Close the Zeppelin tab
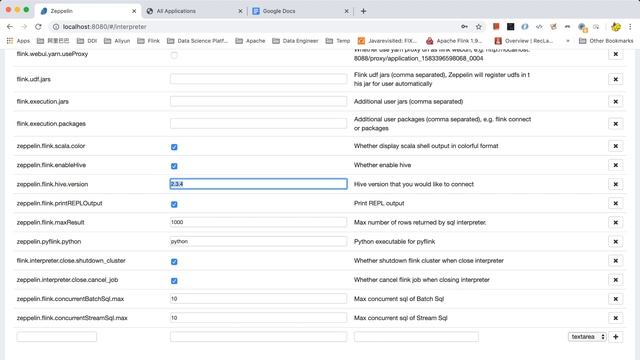The image size is (640, 360). pos(134,11)
